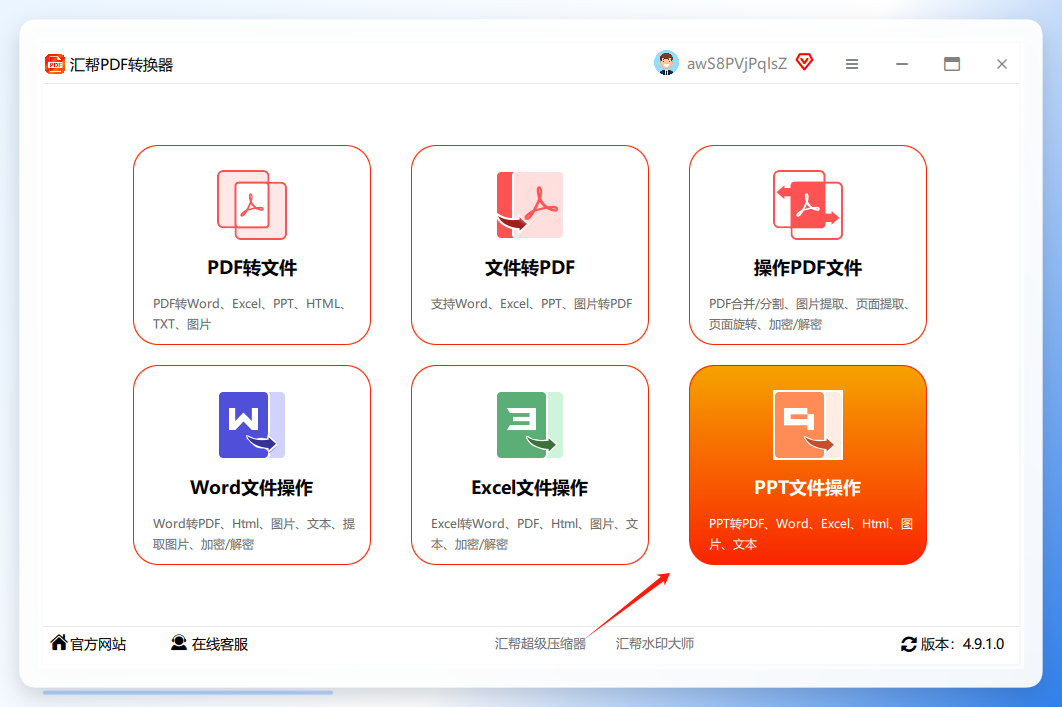
Task: Click the Excel文件操作 card icon
Action: 530,425
